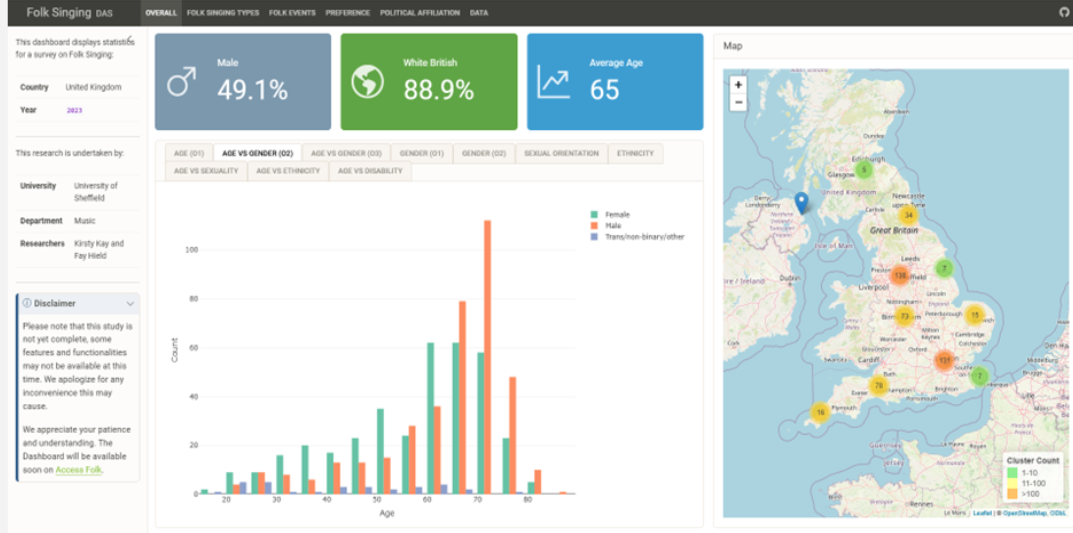Open the Access Folk link
The image size is (1073, 533).
(78, 470)
